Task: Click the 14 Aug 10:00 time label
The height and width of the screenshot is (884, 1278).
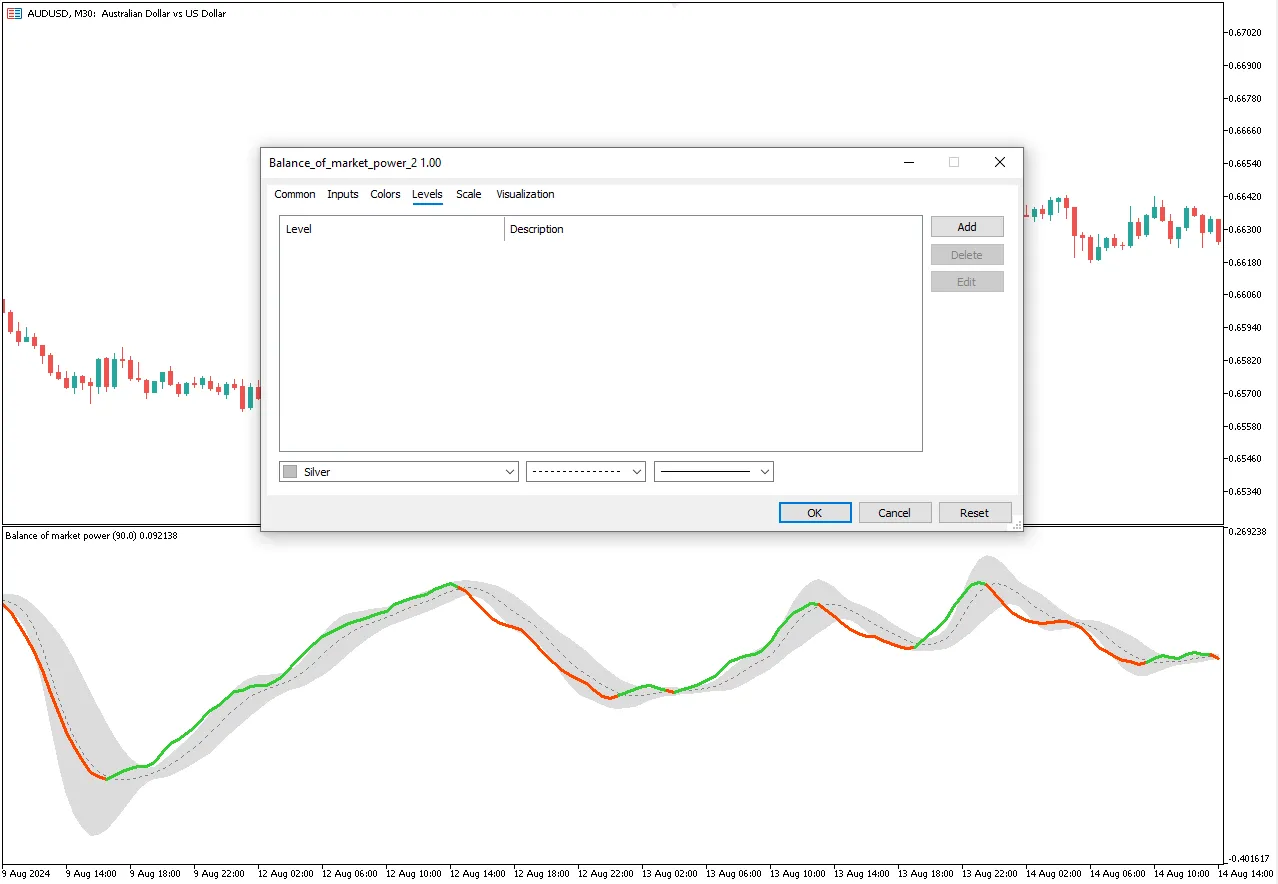Action: (1182, 873)
